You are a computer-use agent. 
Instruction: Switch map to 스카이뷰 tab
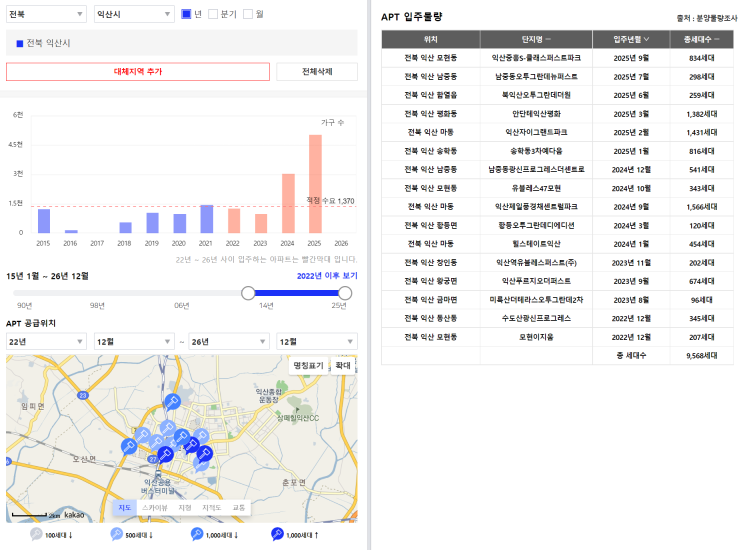(155, 507)
